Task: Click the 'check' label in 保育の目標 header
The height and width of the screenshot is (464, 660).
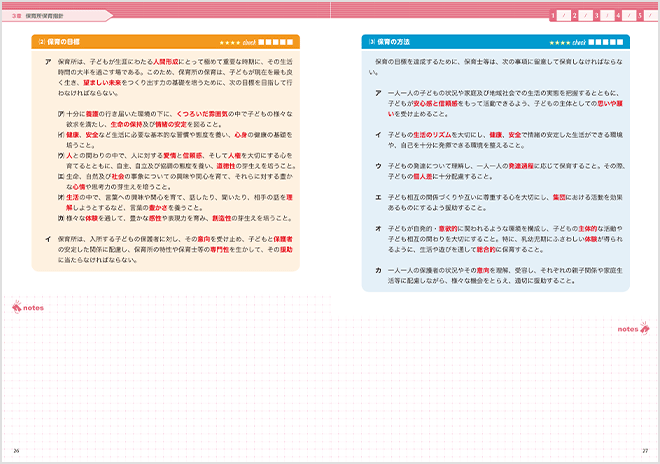Action: coord(249,43)
